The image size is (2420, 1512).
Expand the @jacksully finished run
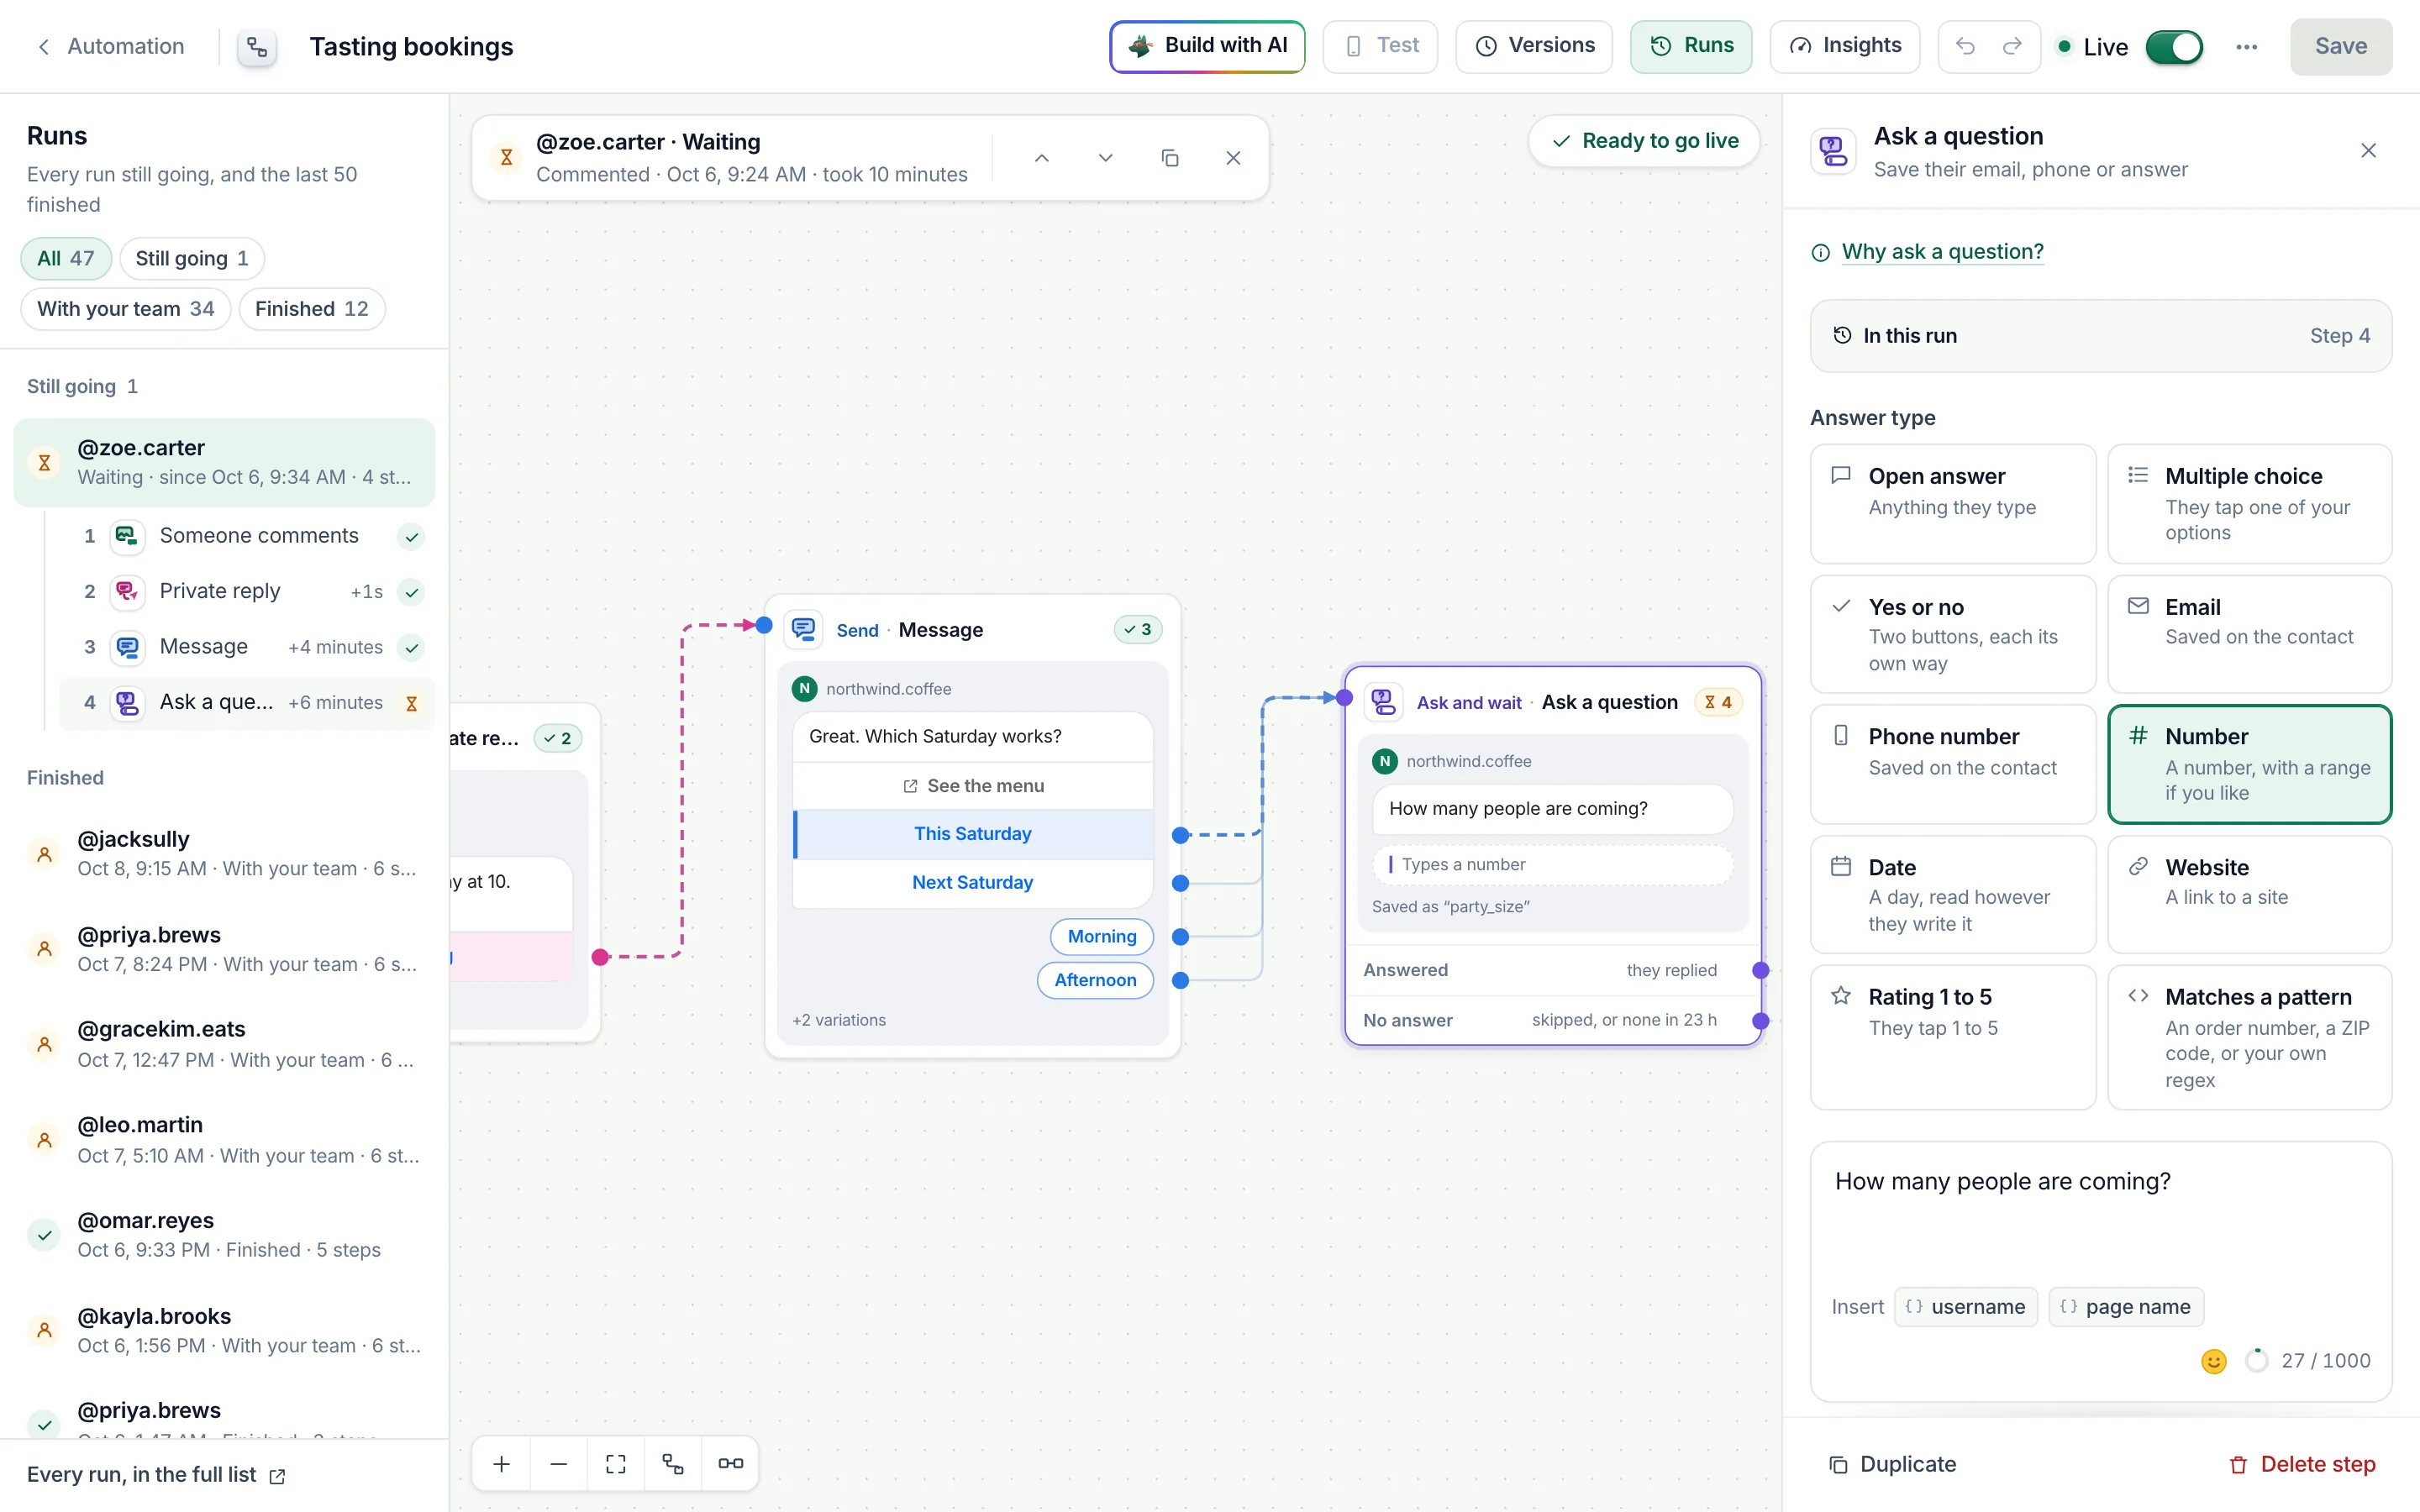(x=224, y=853)
